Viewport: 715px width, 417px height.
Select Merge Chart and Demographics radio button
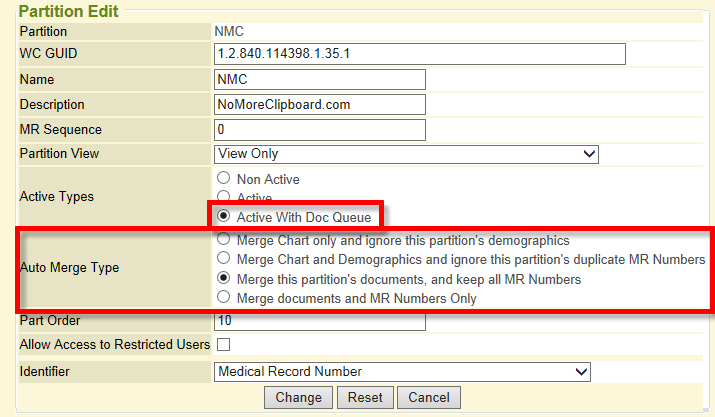pos(224,260)
